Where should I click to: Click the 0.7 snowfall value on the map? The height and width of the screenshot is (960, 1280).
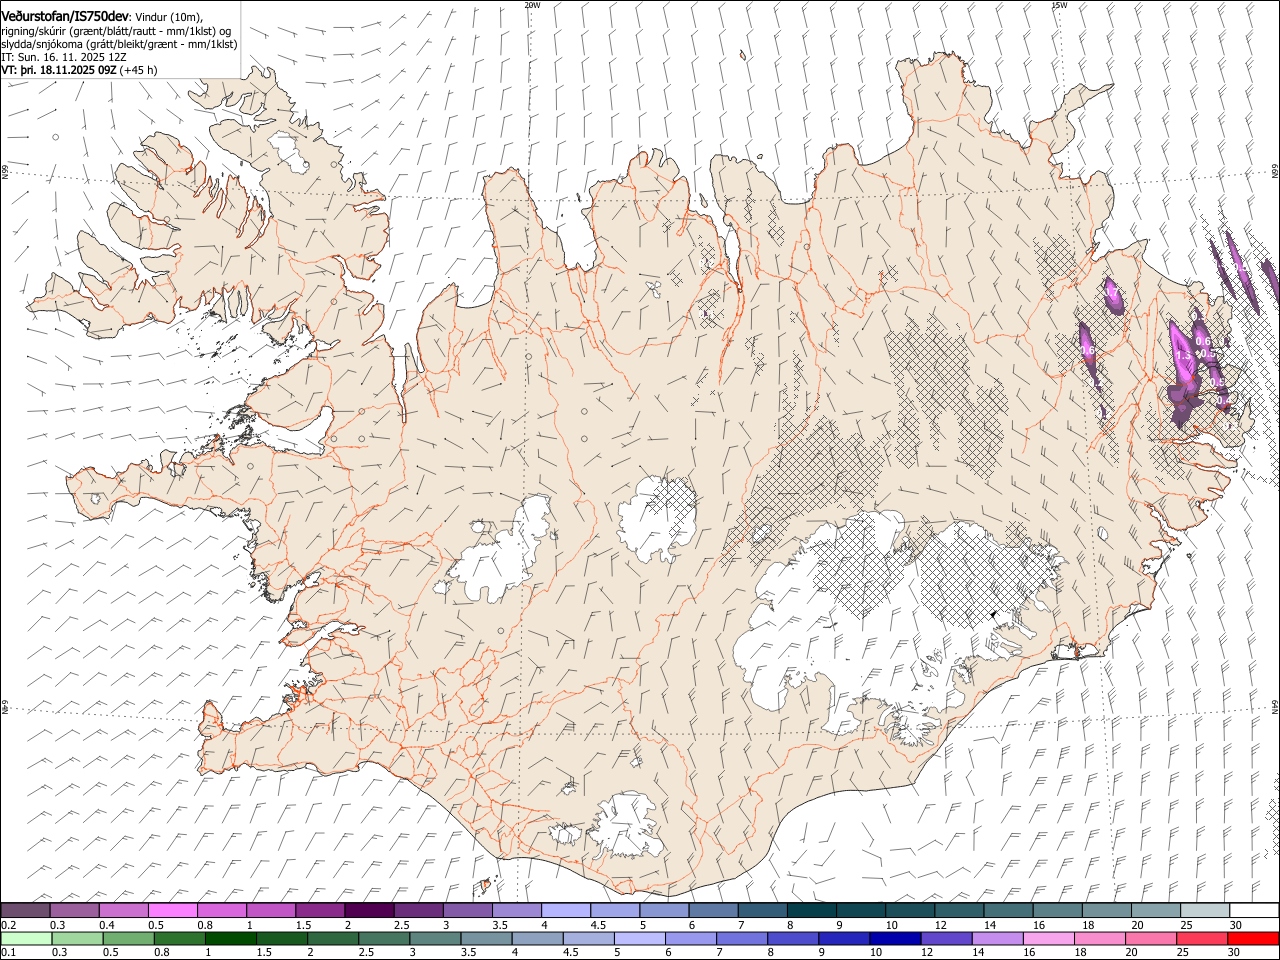tap(1110, 292)
